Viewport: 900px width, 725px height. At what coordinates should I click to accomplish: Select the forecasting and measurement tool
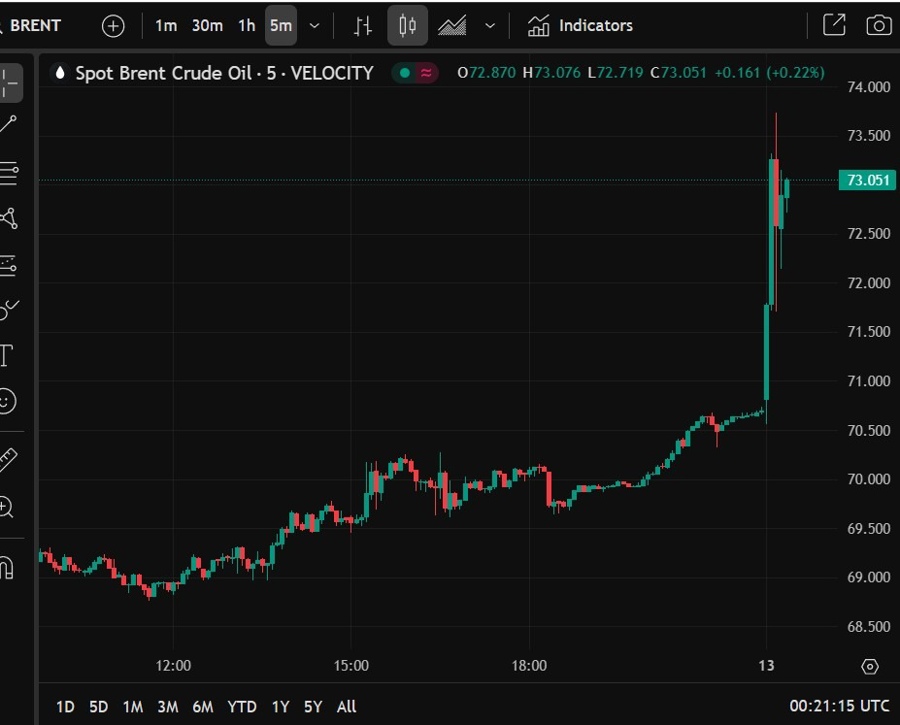coord(9,266)
